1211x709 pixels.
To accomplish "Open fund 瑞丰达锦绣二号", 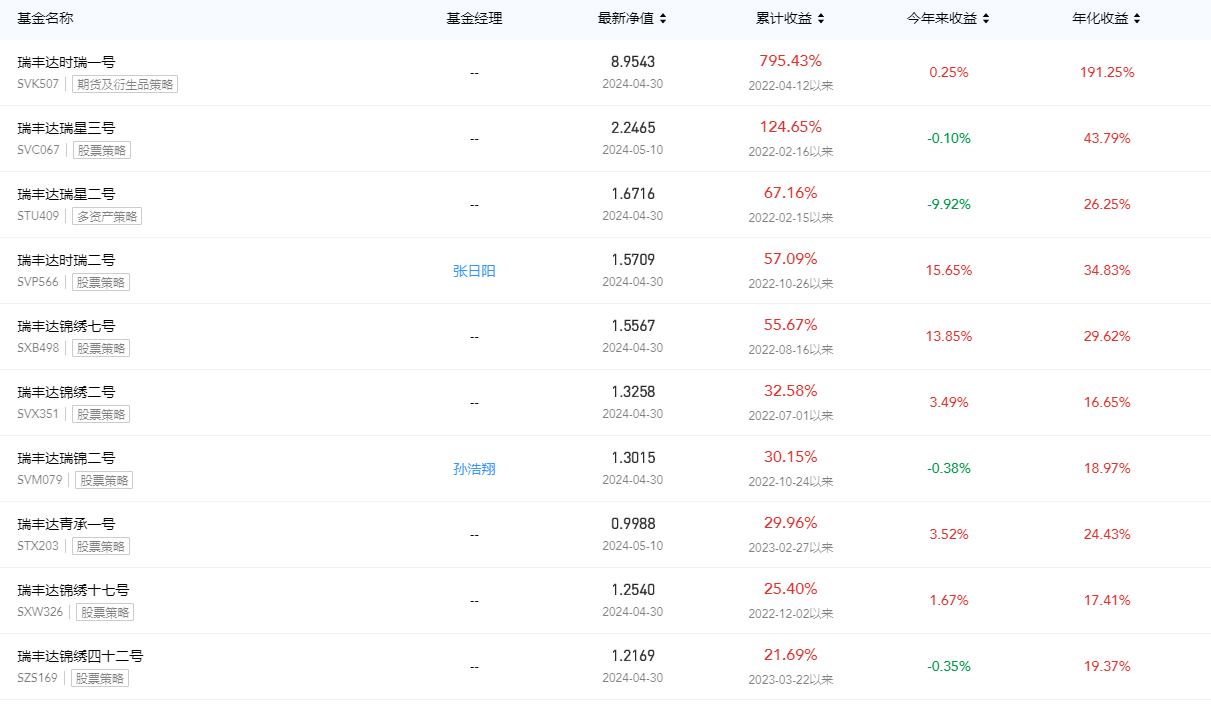I will coord(66,392).
